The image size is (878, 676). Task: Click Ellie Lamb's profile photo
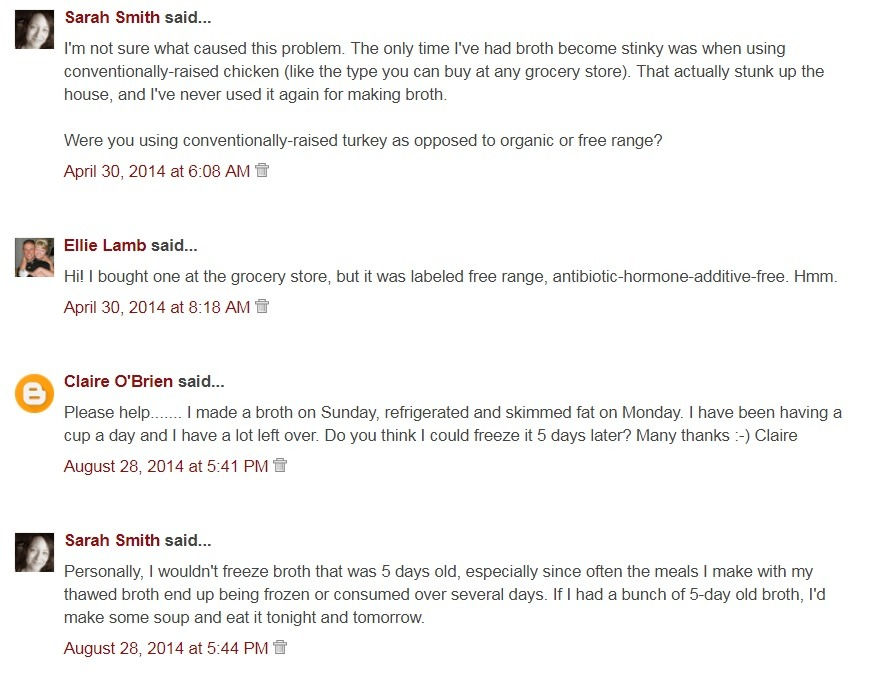coord(34,257)
